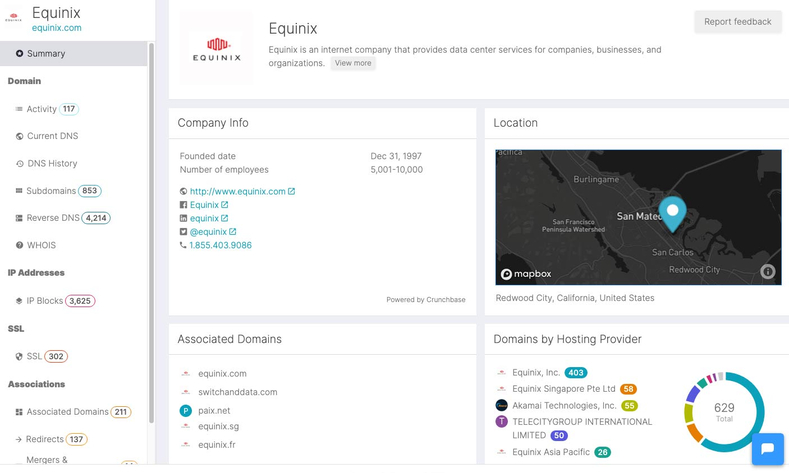
Task: Select TELECITYGROUP INTERNATIONAL LIMITED provider
Action: point(582,428)
